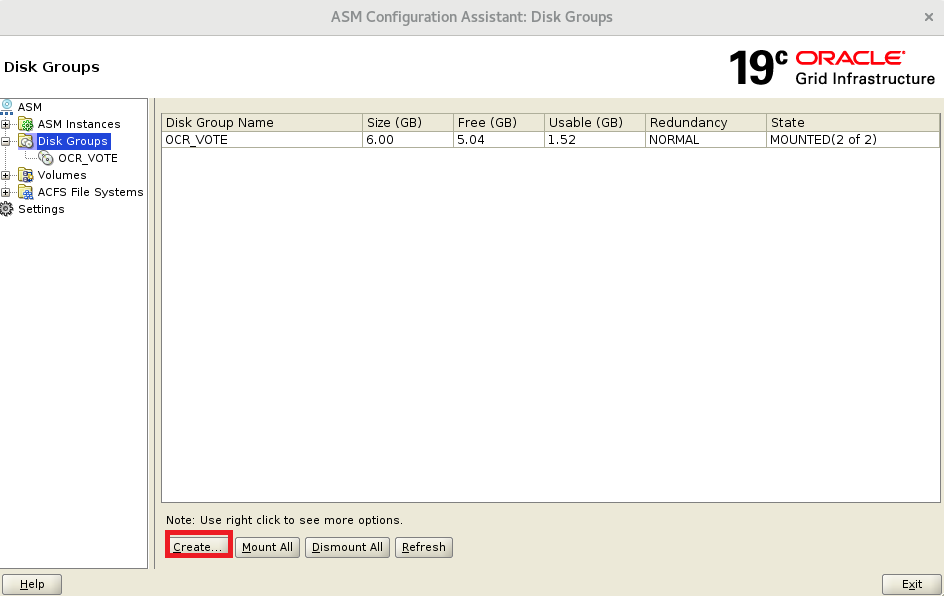Collapse the Disk Groups tree node
Screen dimensions: 944x596
pos(5,141)
